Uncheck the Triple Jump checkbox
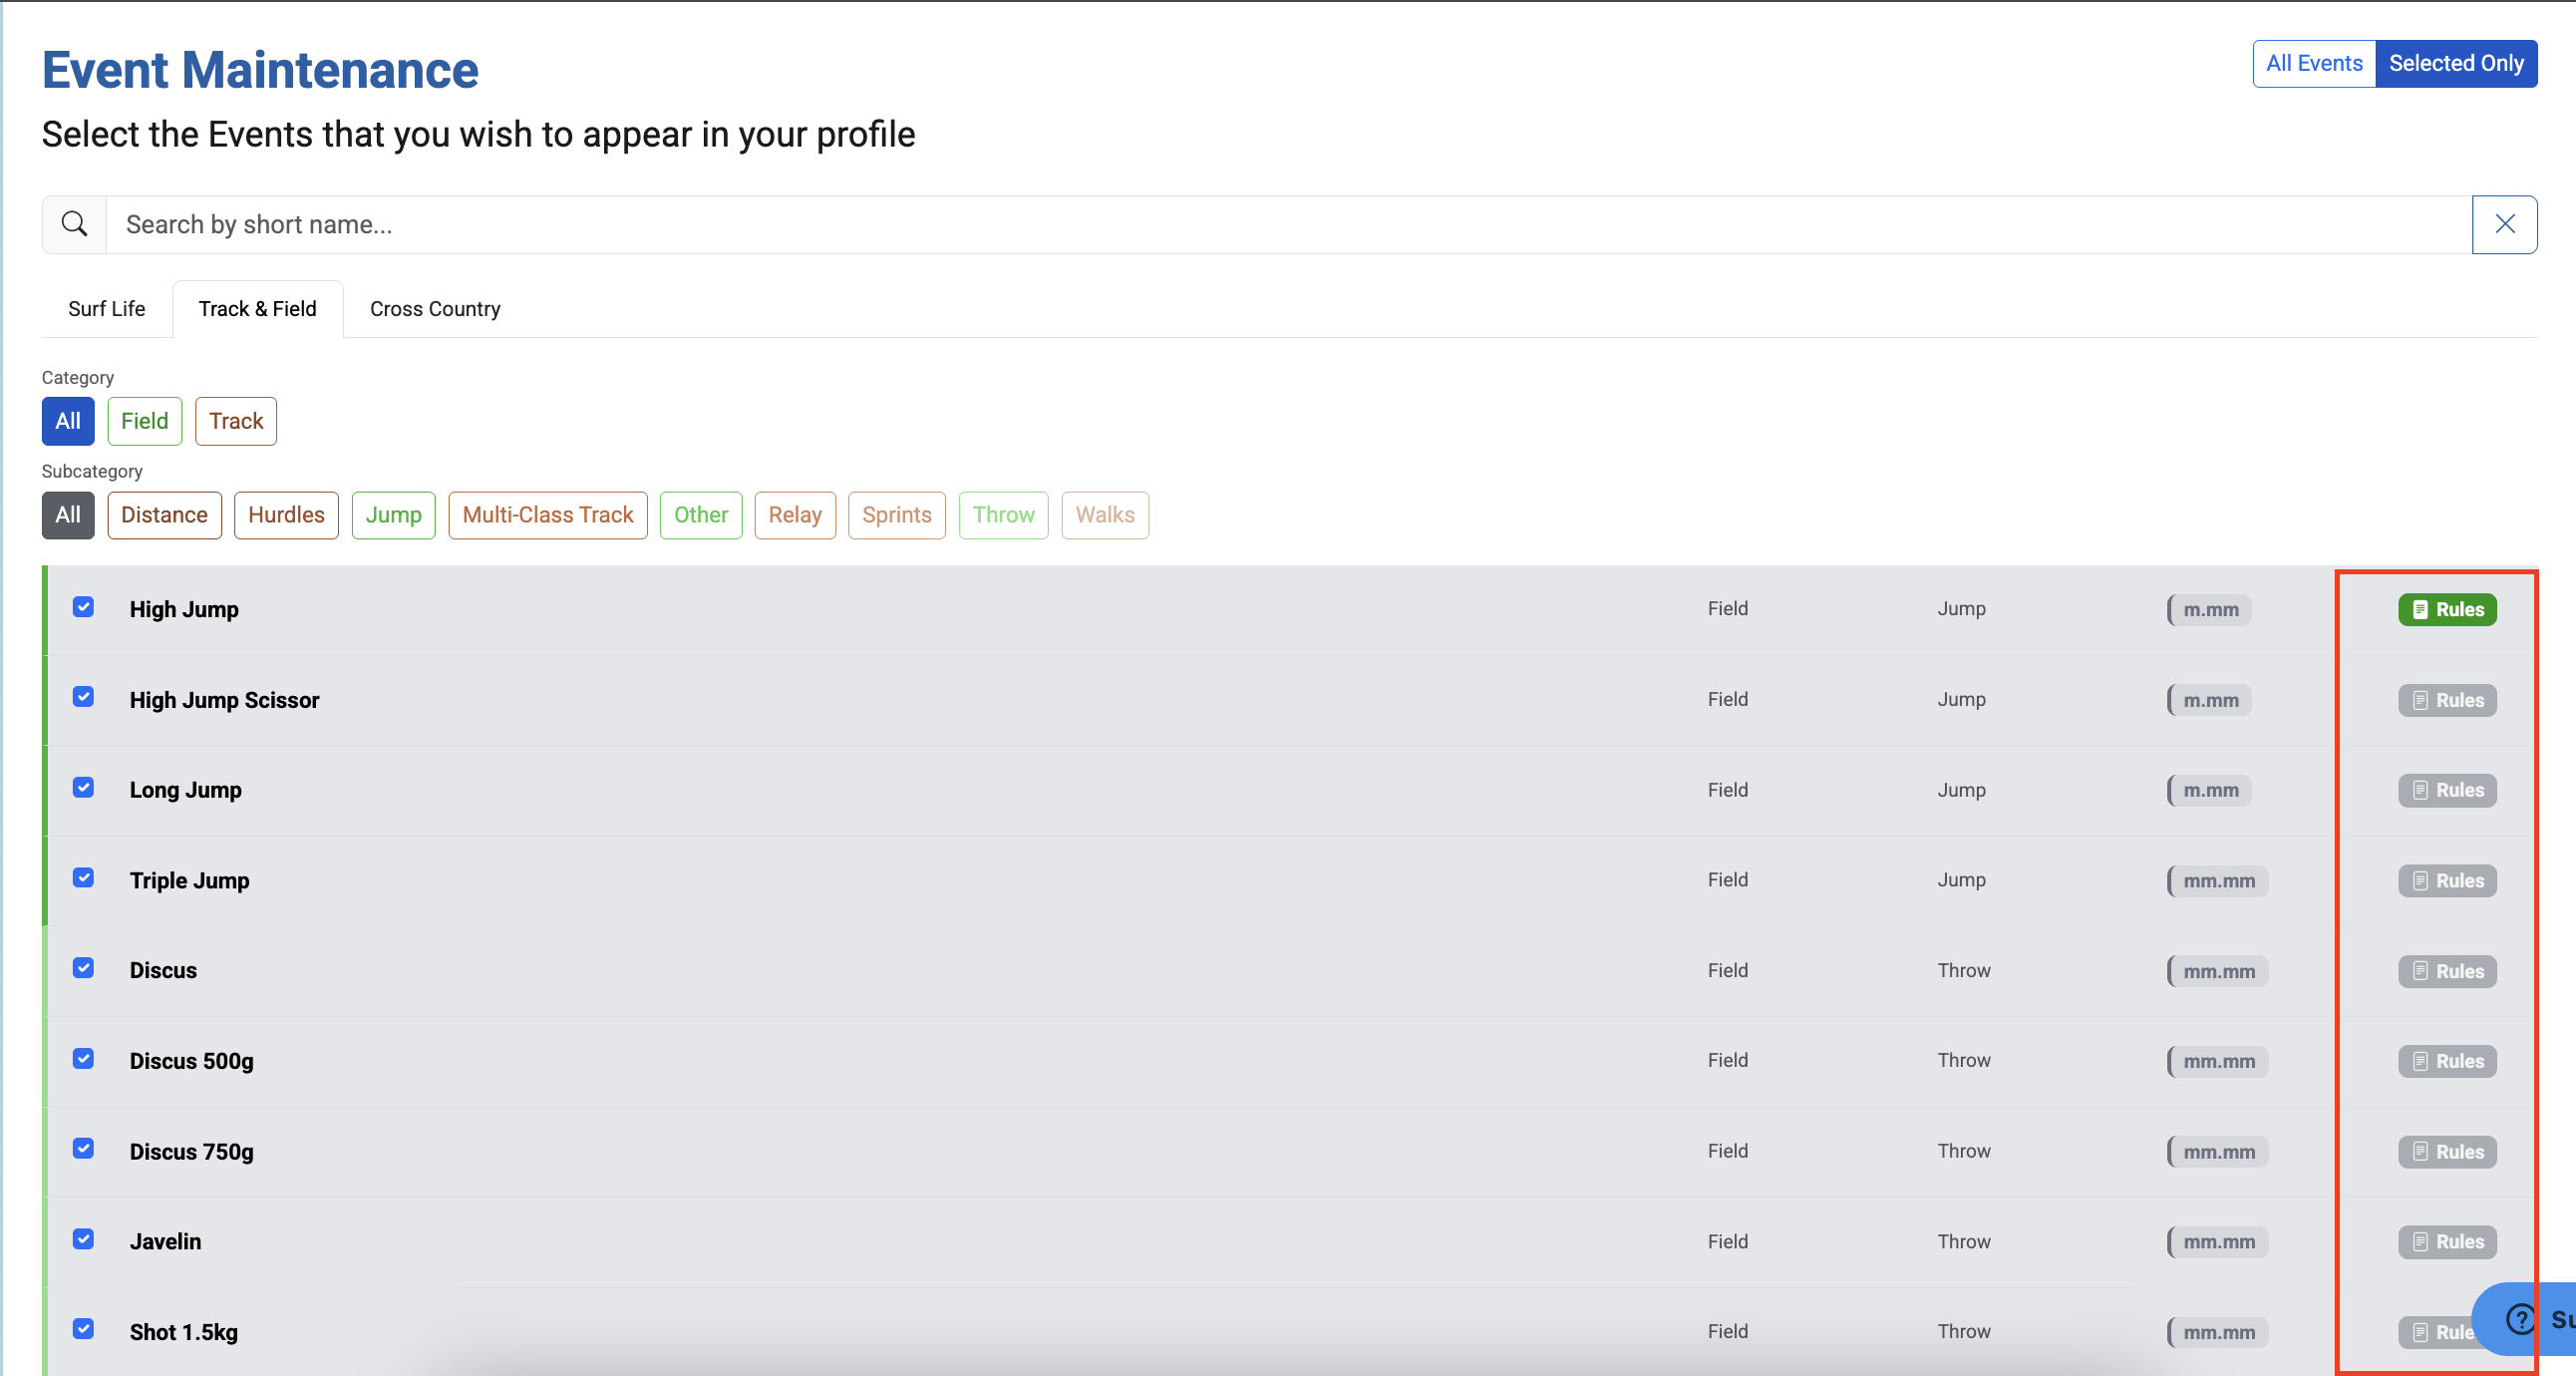This screenshot has width=2576, height=1376. pyautogui.click(x=84, y=878)
